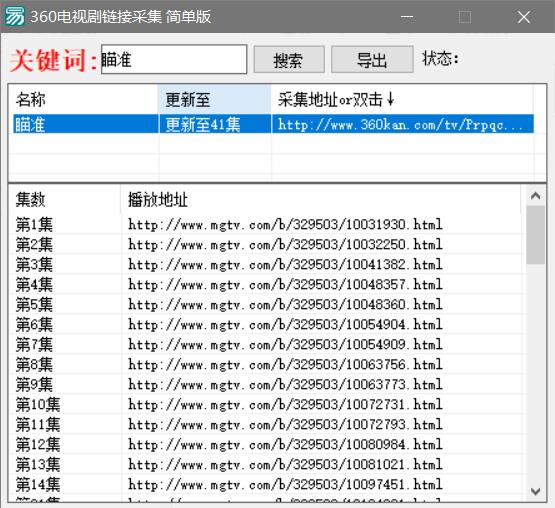Click the vertical scrollbar thumb
The image size is (555, 508).
pyautogui.click(x=535, y=235)
